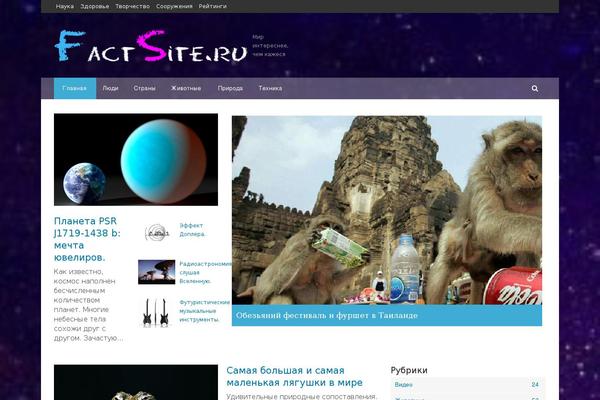
Task: Open the planets image thumbnail
Action: tap(136, 160)
